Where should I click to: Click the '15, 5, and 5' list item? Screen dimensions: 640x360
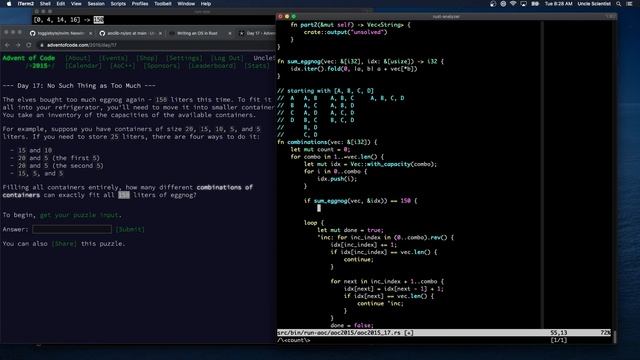tap(40, 173)
